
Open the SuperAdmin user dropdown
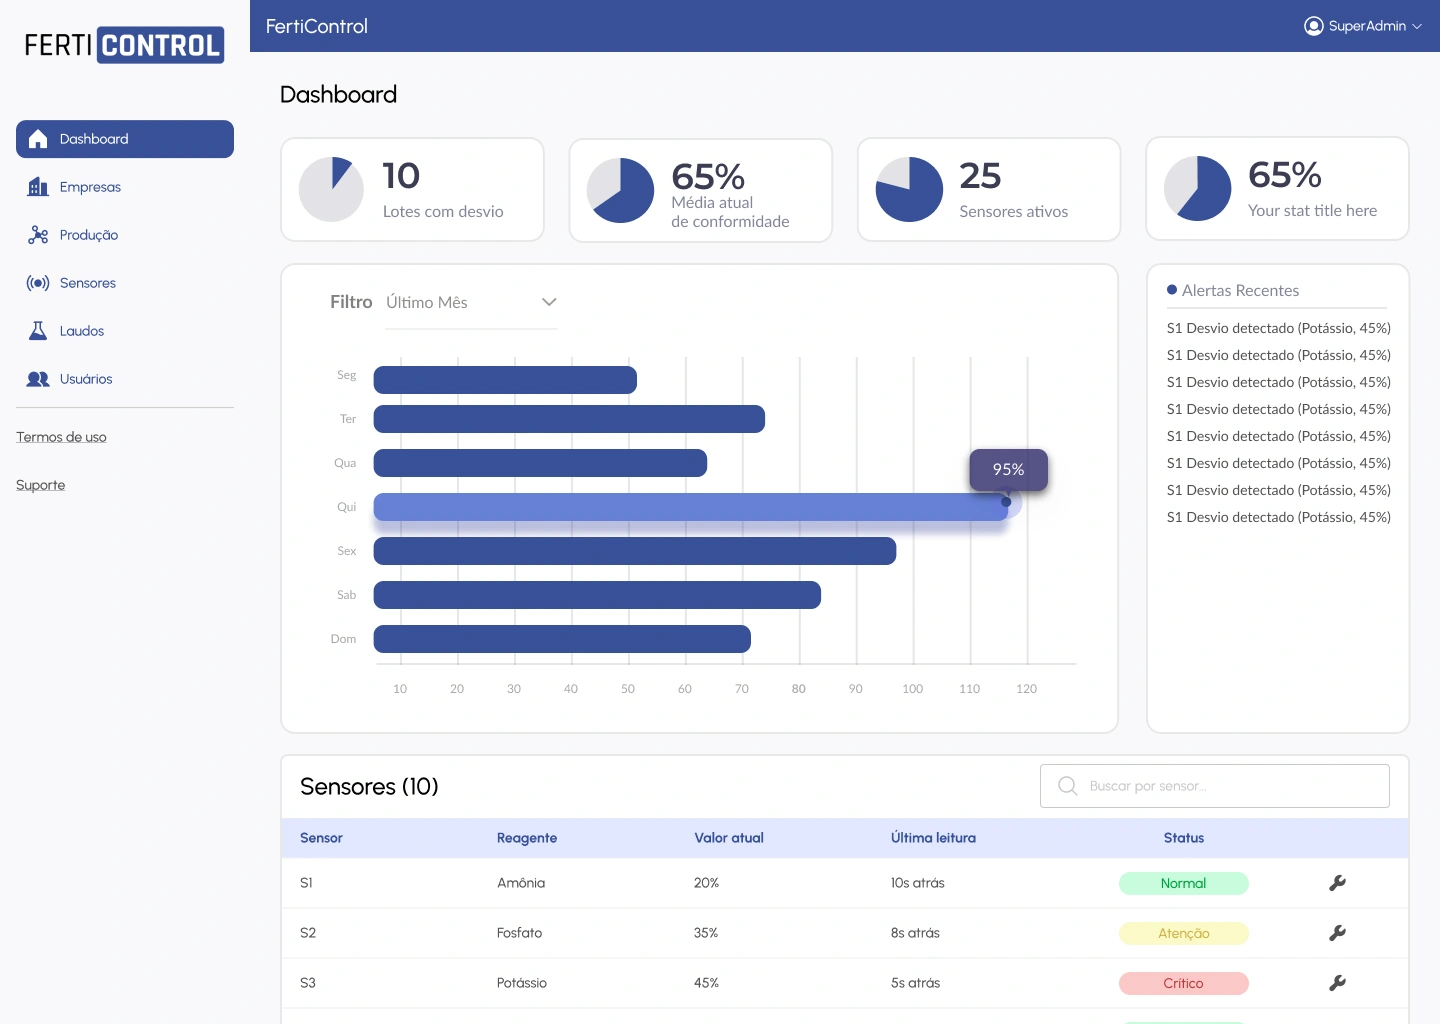click(1363, 26)
